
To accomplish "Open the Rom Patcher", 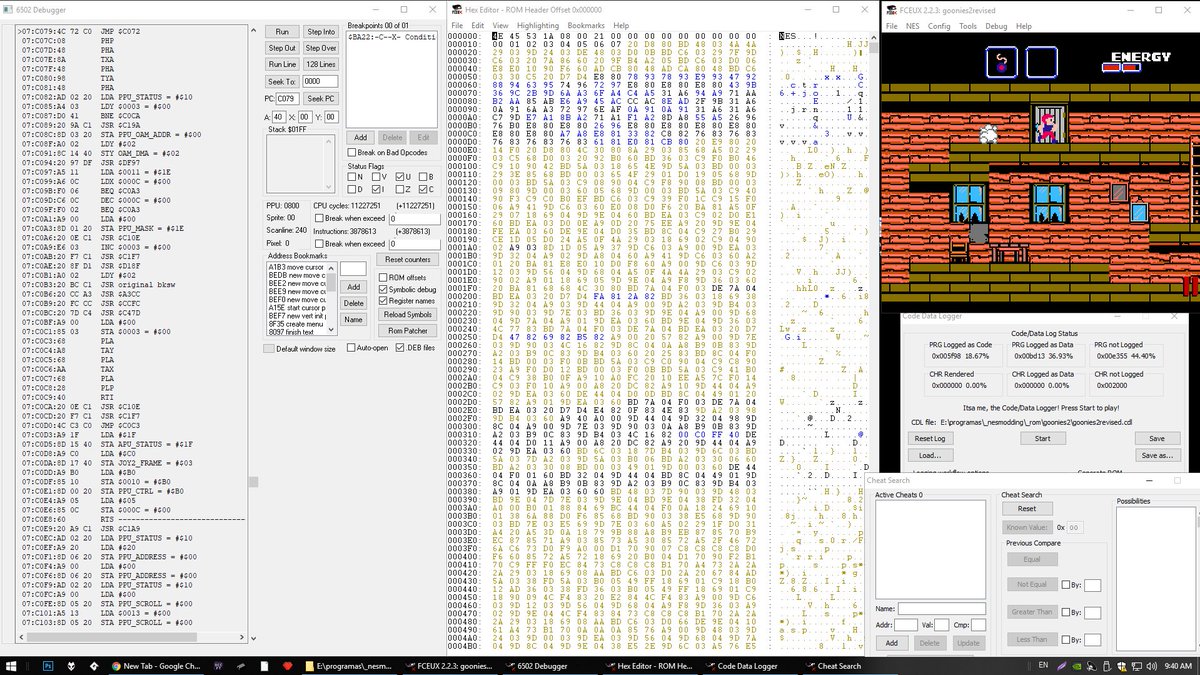I will click(407, 331).
